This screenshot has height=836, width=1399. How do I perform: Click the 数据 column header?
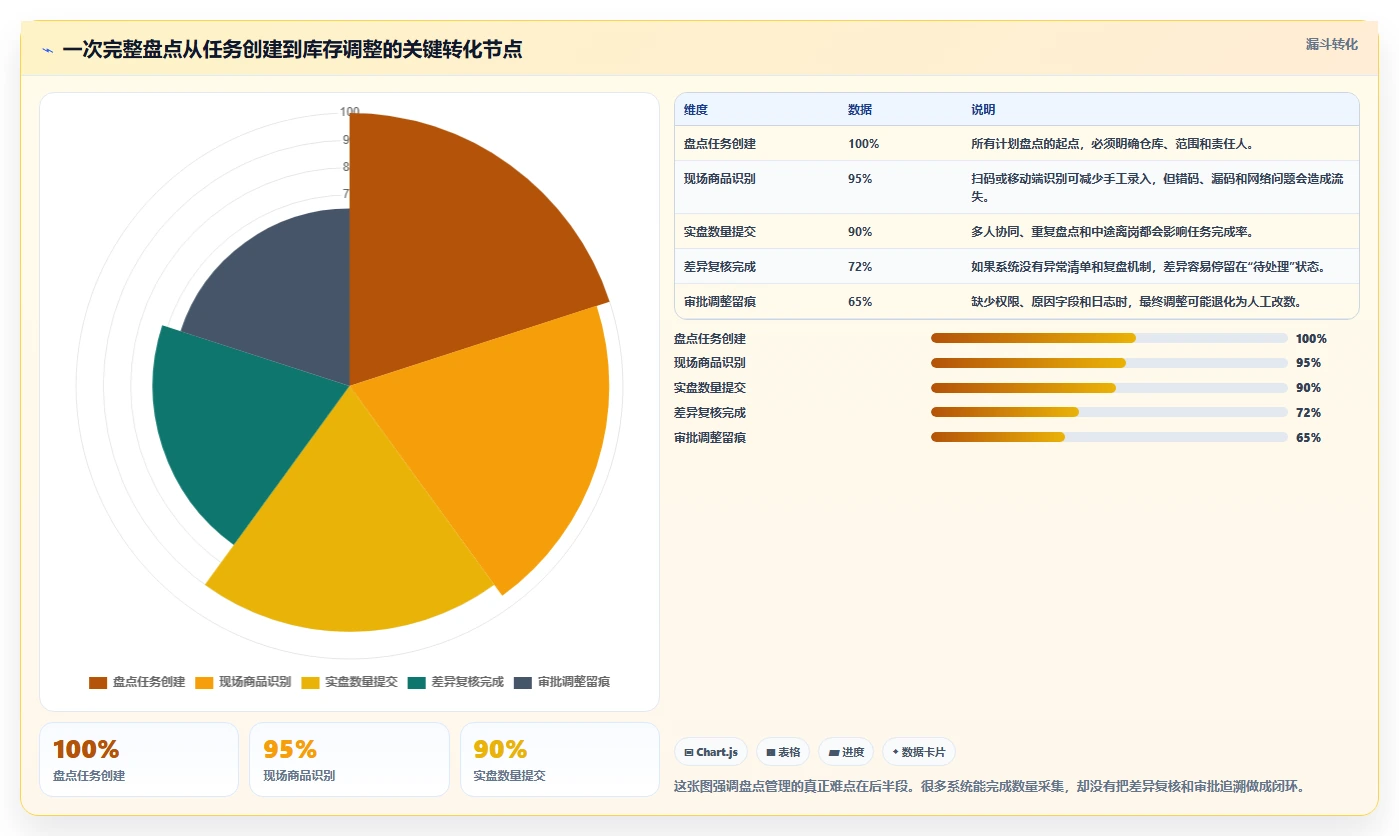pos(860,110)
